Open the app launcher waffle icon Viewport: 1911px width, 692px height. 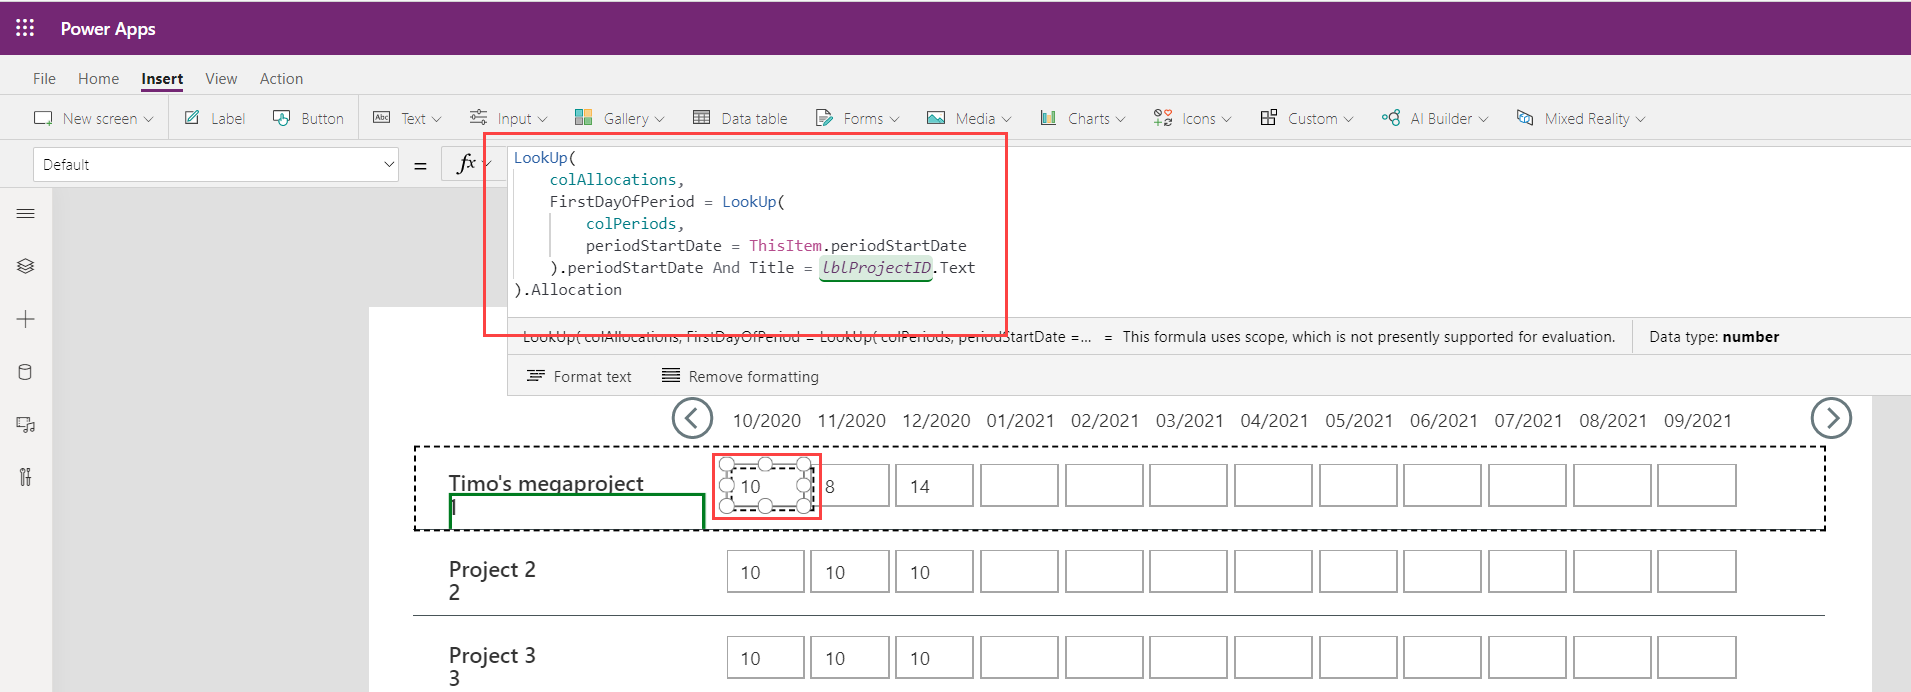[x=25, y=28]
